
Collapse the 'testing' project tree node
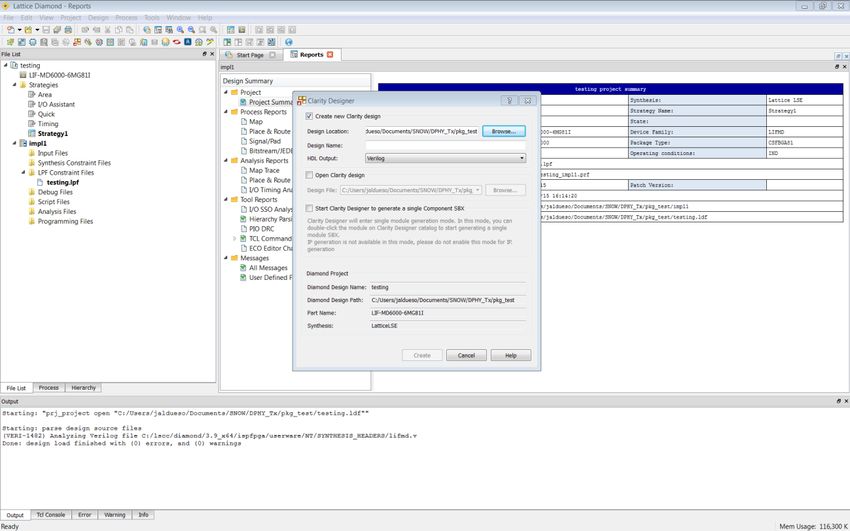pos(6,65)
